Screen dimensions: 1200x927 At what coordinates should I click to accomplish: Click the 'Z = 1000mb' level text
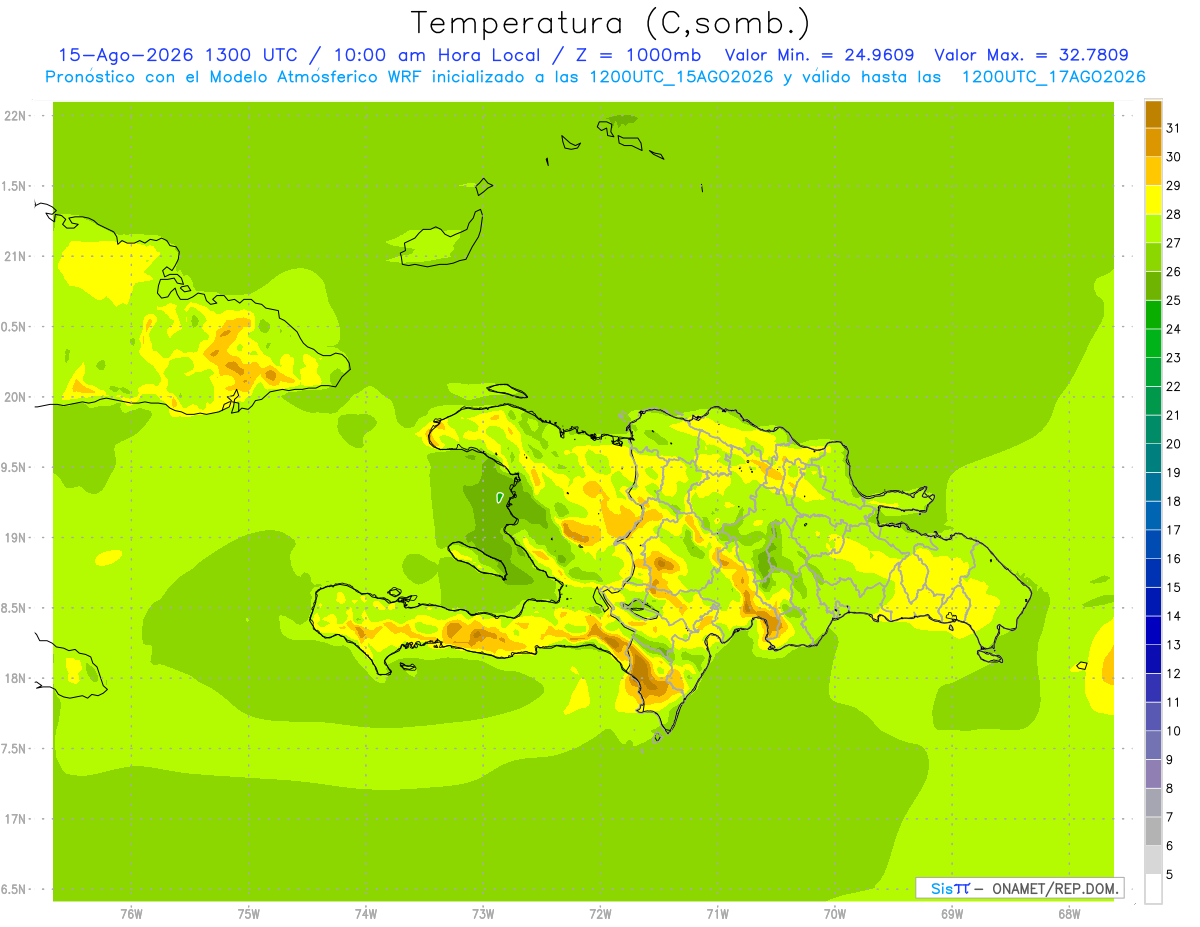point(639,56)
